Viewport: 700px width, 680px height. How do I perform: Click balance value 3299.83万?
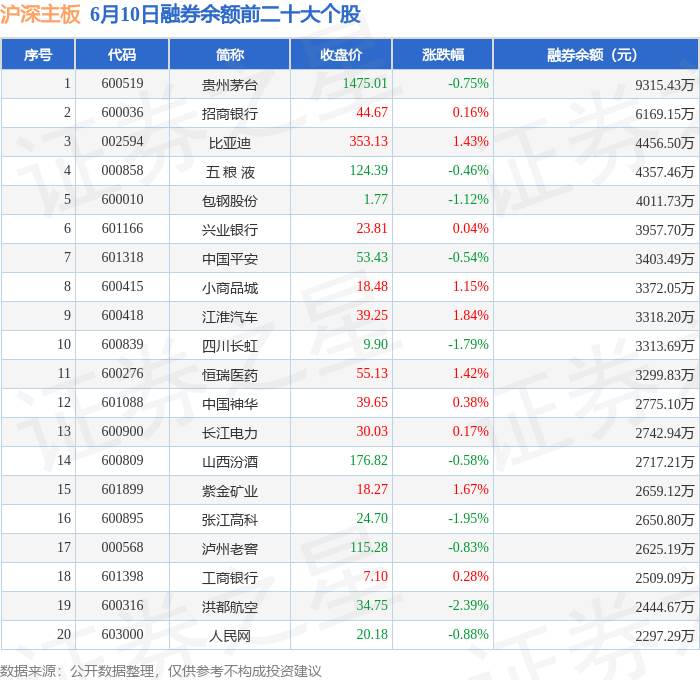point(665,375)
